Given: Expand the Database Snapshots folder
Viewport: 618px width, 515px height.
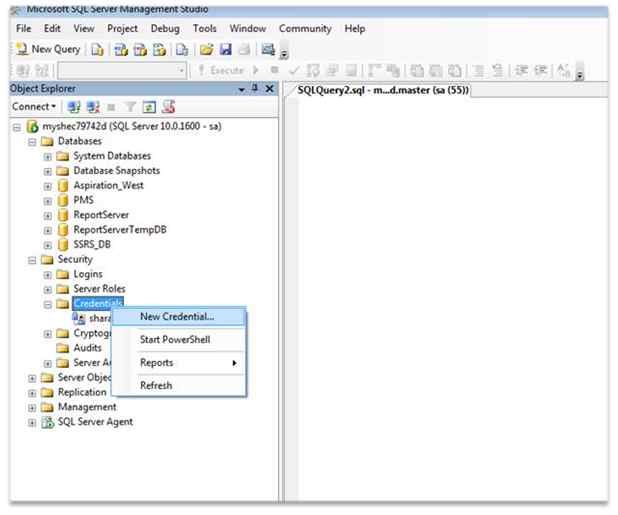Looking at the screenshot, I should pos(47,172).
